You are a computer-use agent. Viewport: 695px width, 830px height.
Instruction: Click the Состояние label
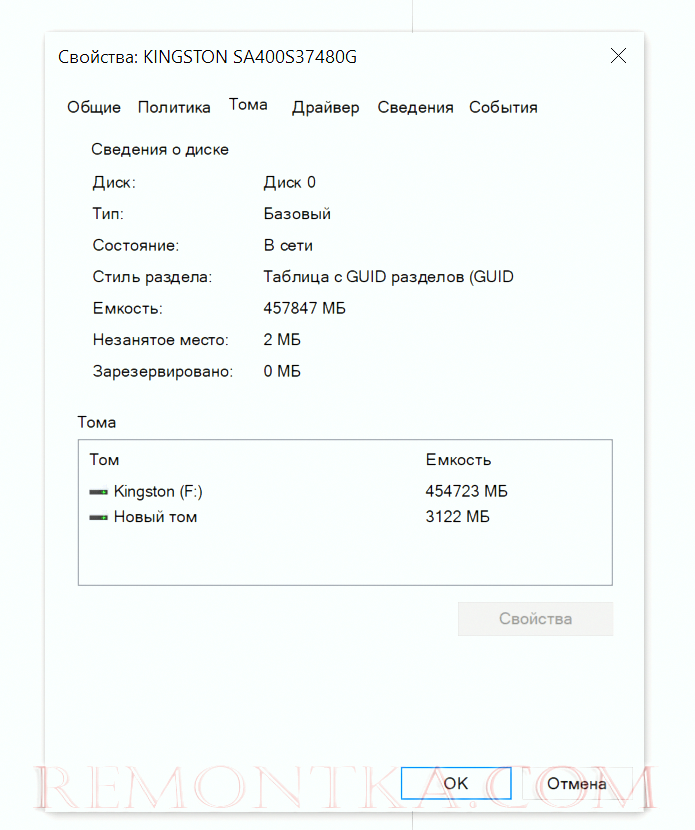click(136, 246)
